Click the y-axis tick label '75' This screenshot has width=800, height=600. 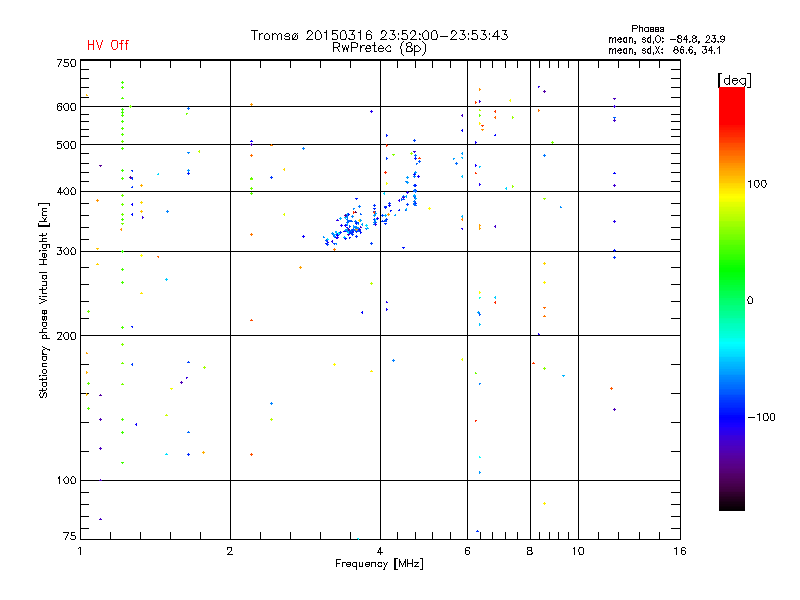point(70,536)
